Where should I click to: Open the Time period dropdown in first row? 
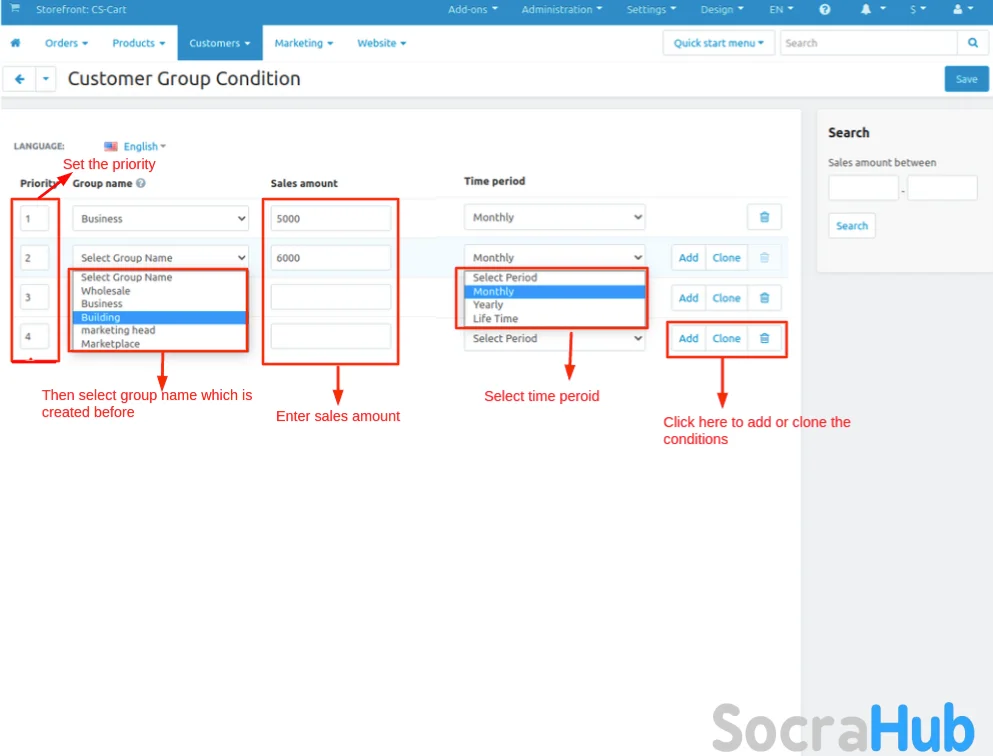[x=554, y=217]
